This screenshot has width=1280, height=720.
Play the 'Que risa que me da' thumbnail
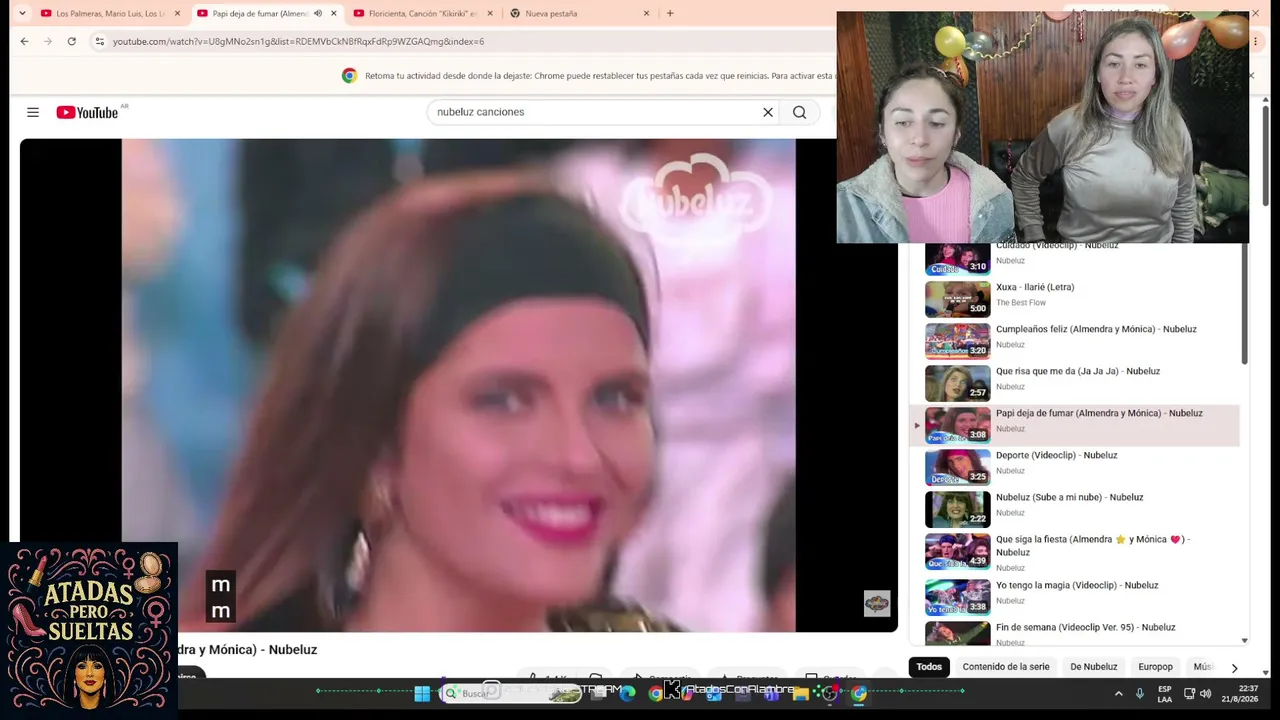[x=957, y=383]
